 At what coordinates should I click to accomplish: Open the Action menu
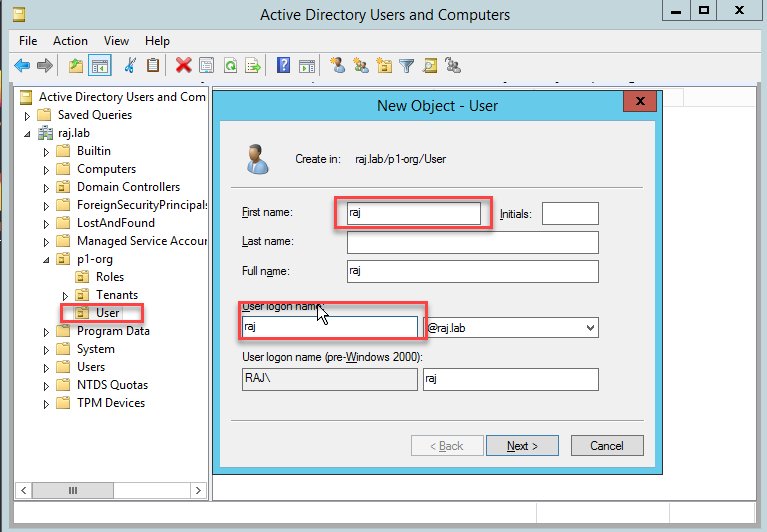[70, 41]
